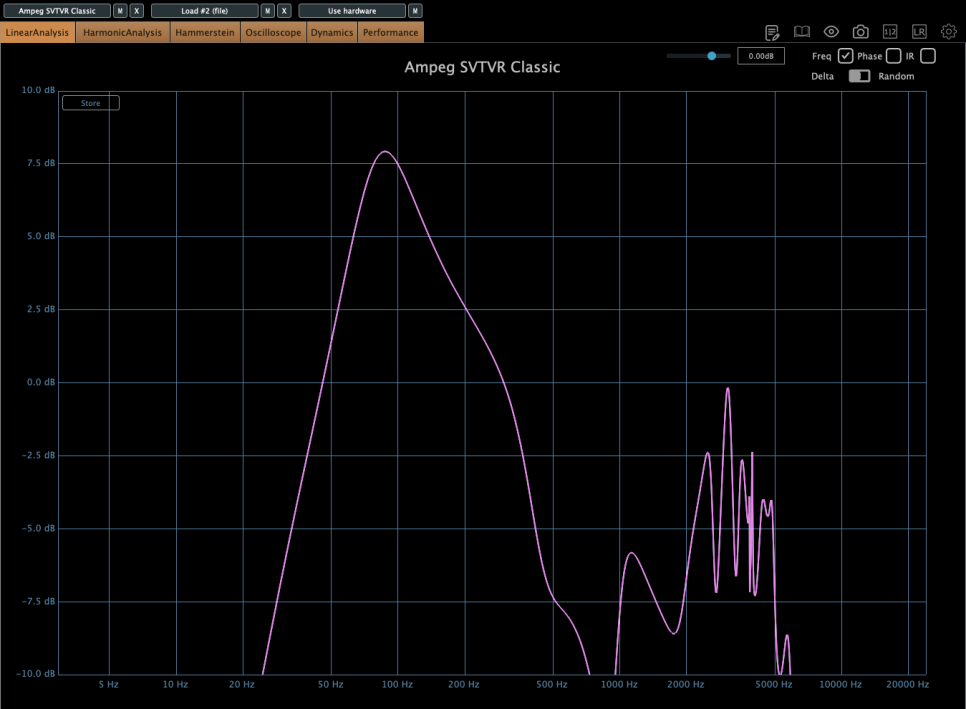Click the Store button
Screen dimensions: 966x709
[x=91, y=103]
